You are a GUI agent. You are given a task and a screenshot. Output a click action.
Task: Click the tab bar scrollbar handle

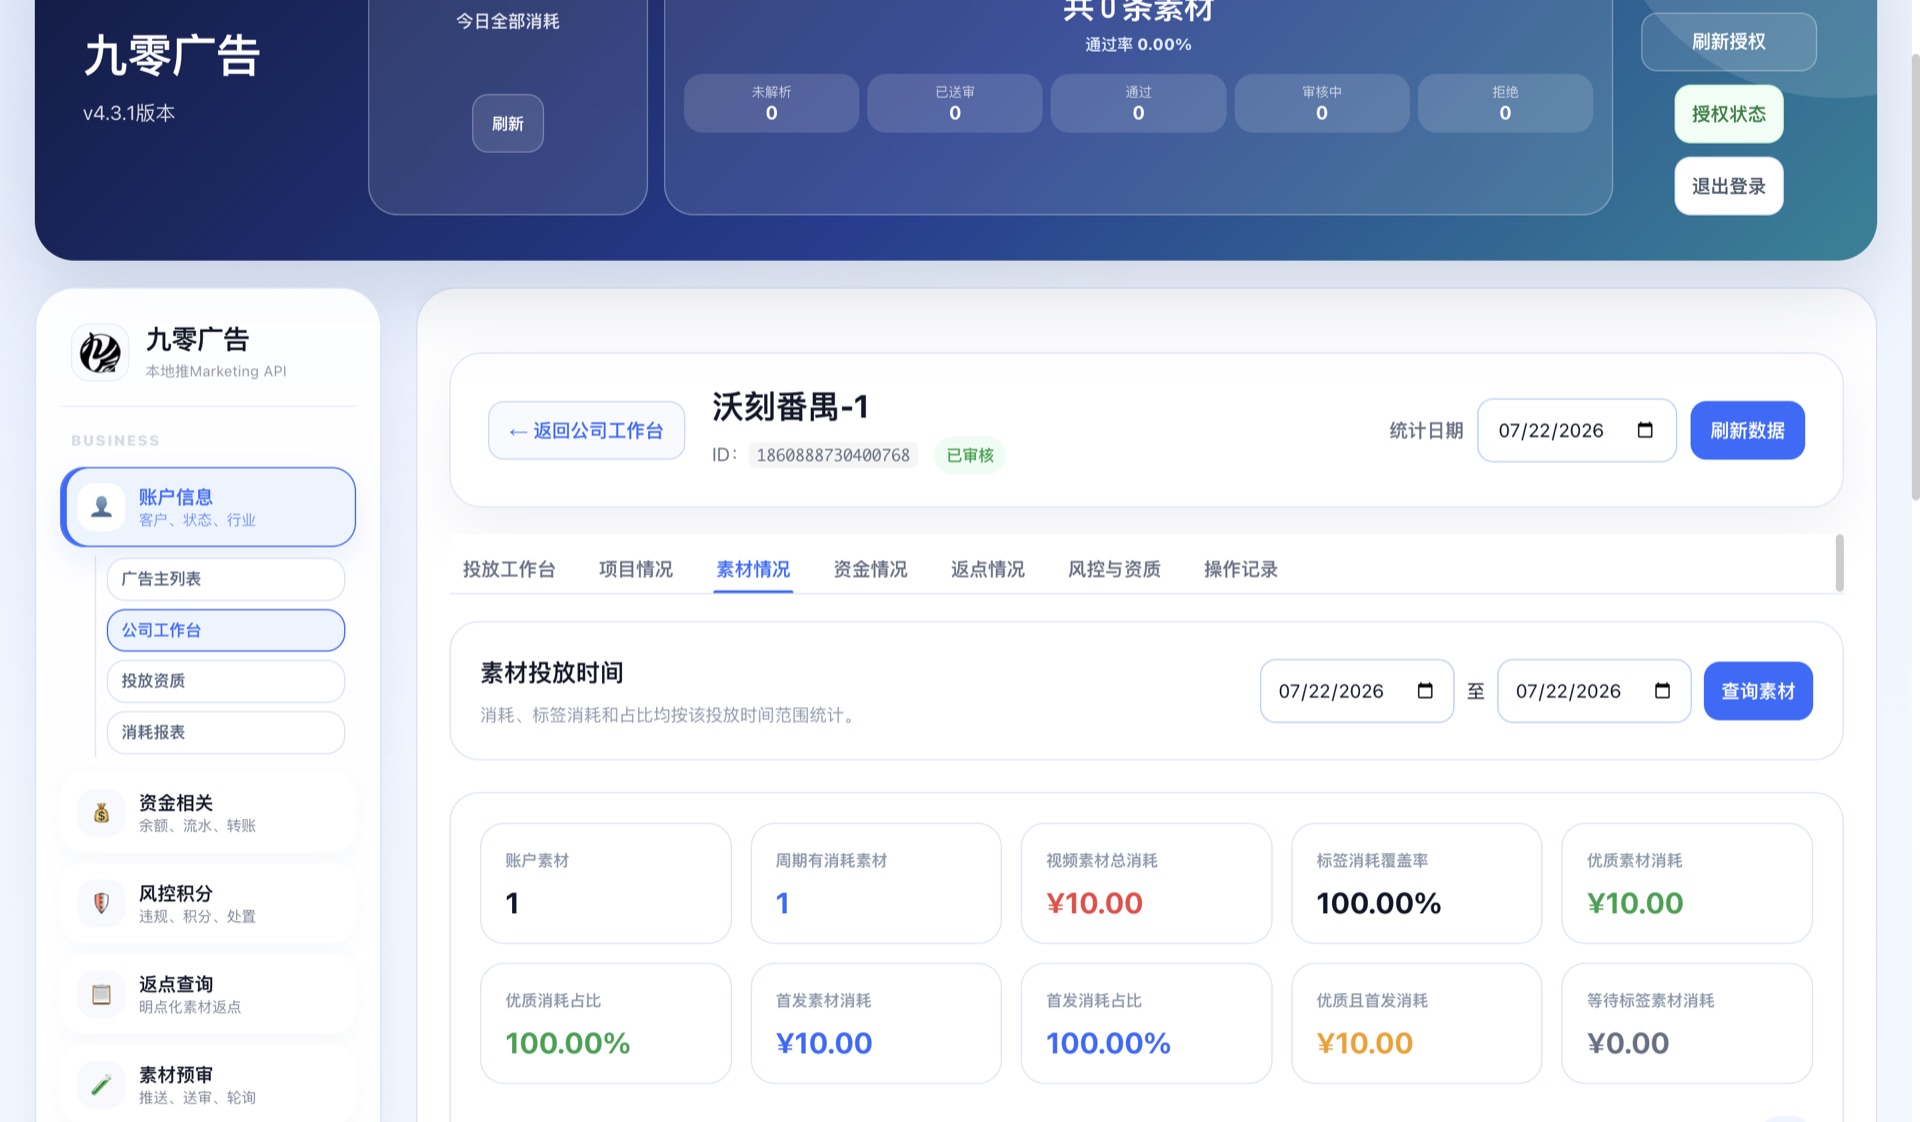point(1839,563)
